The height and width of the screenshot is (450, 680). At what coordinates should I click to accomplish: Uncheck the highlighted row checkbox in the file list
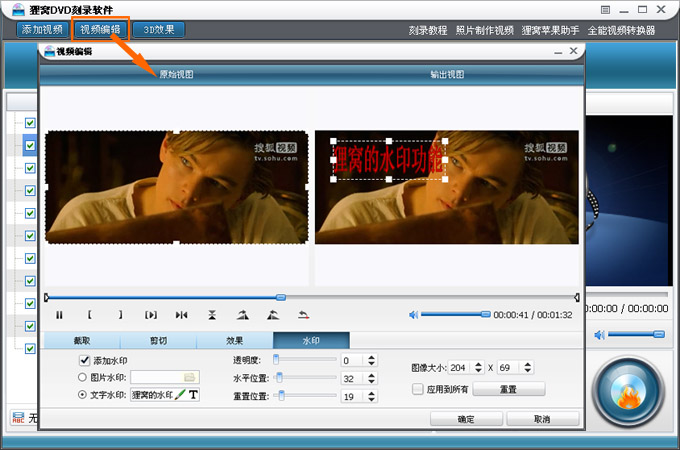(x=30, y=145)
